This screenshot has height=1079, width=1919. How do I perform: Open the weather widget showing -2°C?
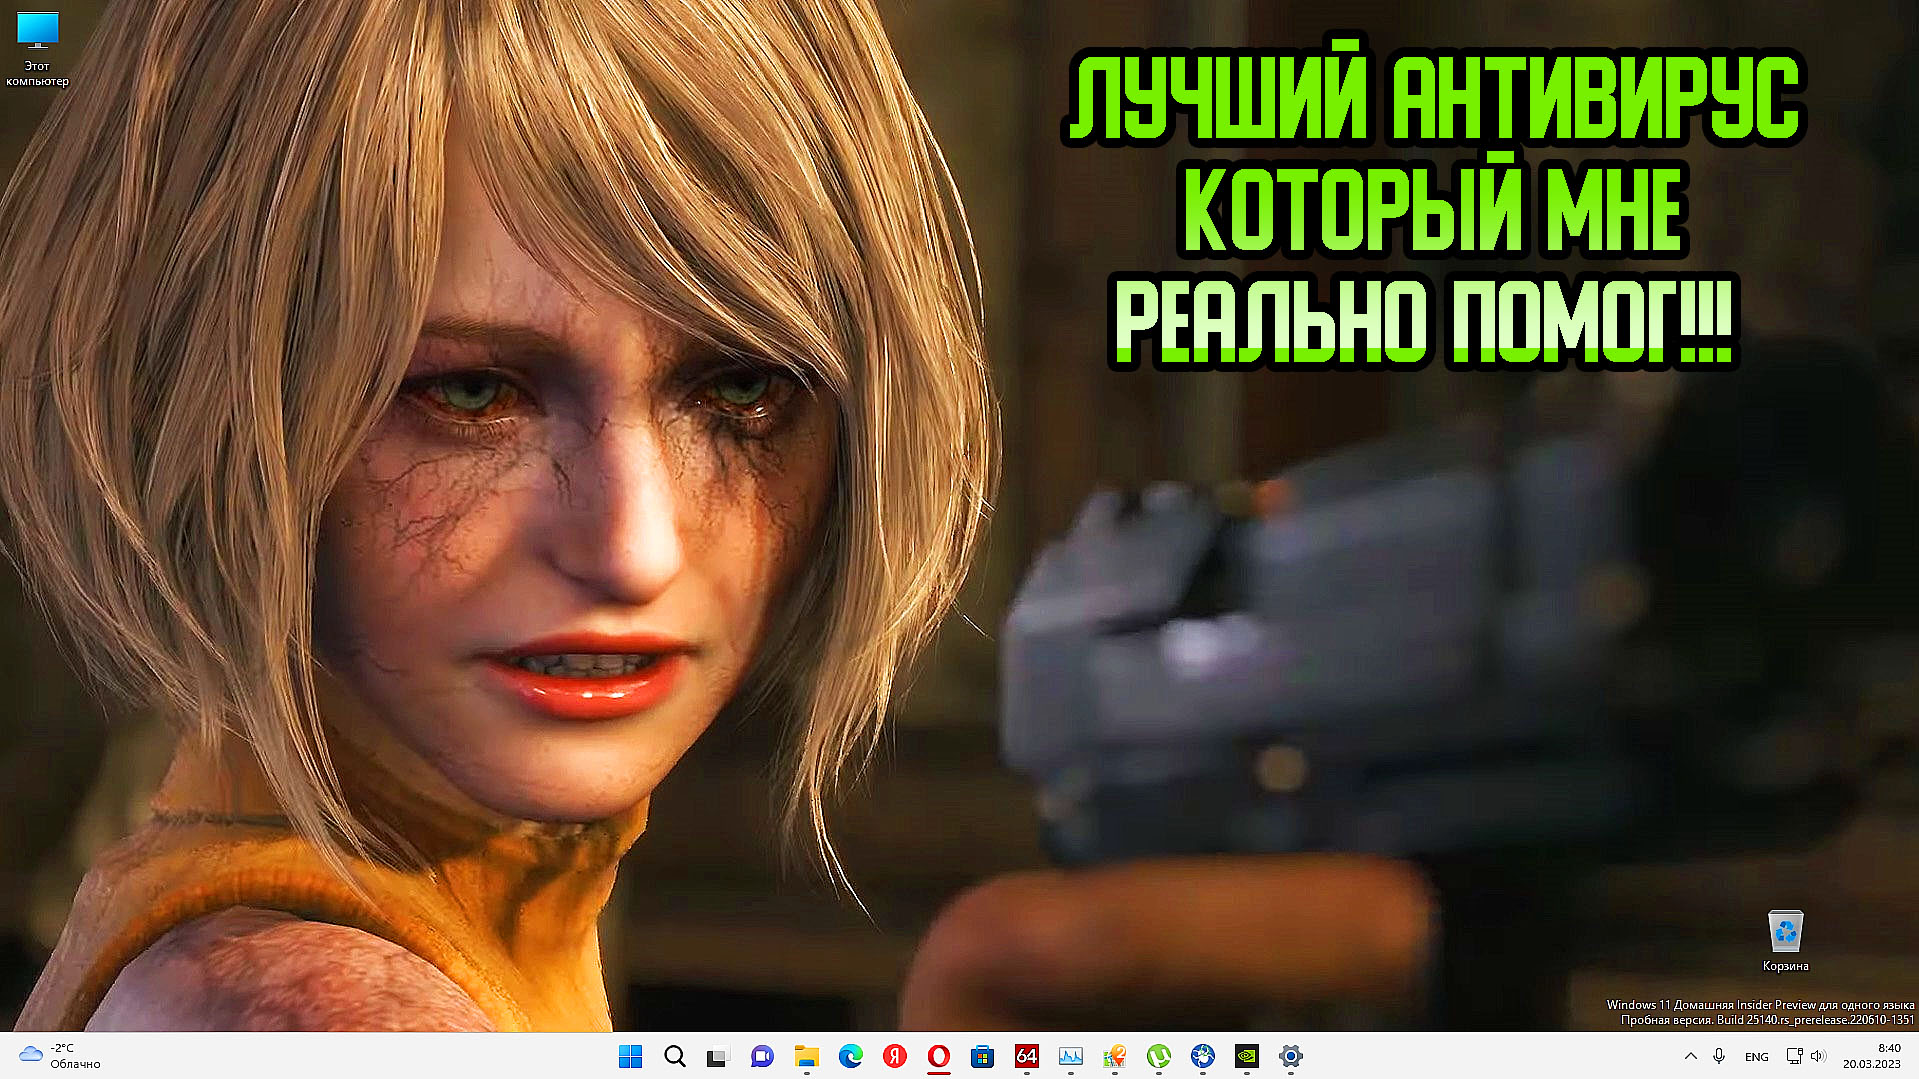coord(61,1056)
